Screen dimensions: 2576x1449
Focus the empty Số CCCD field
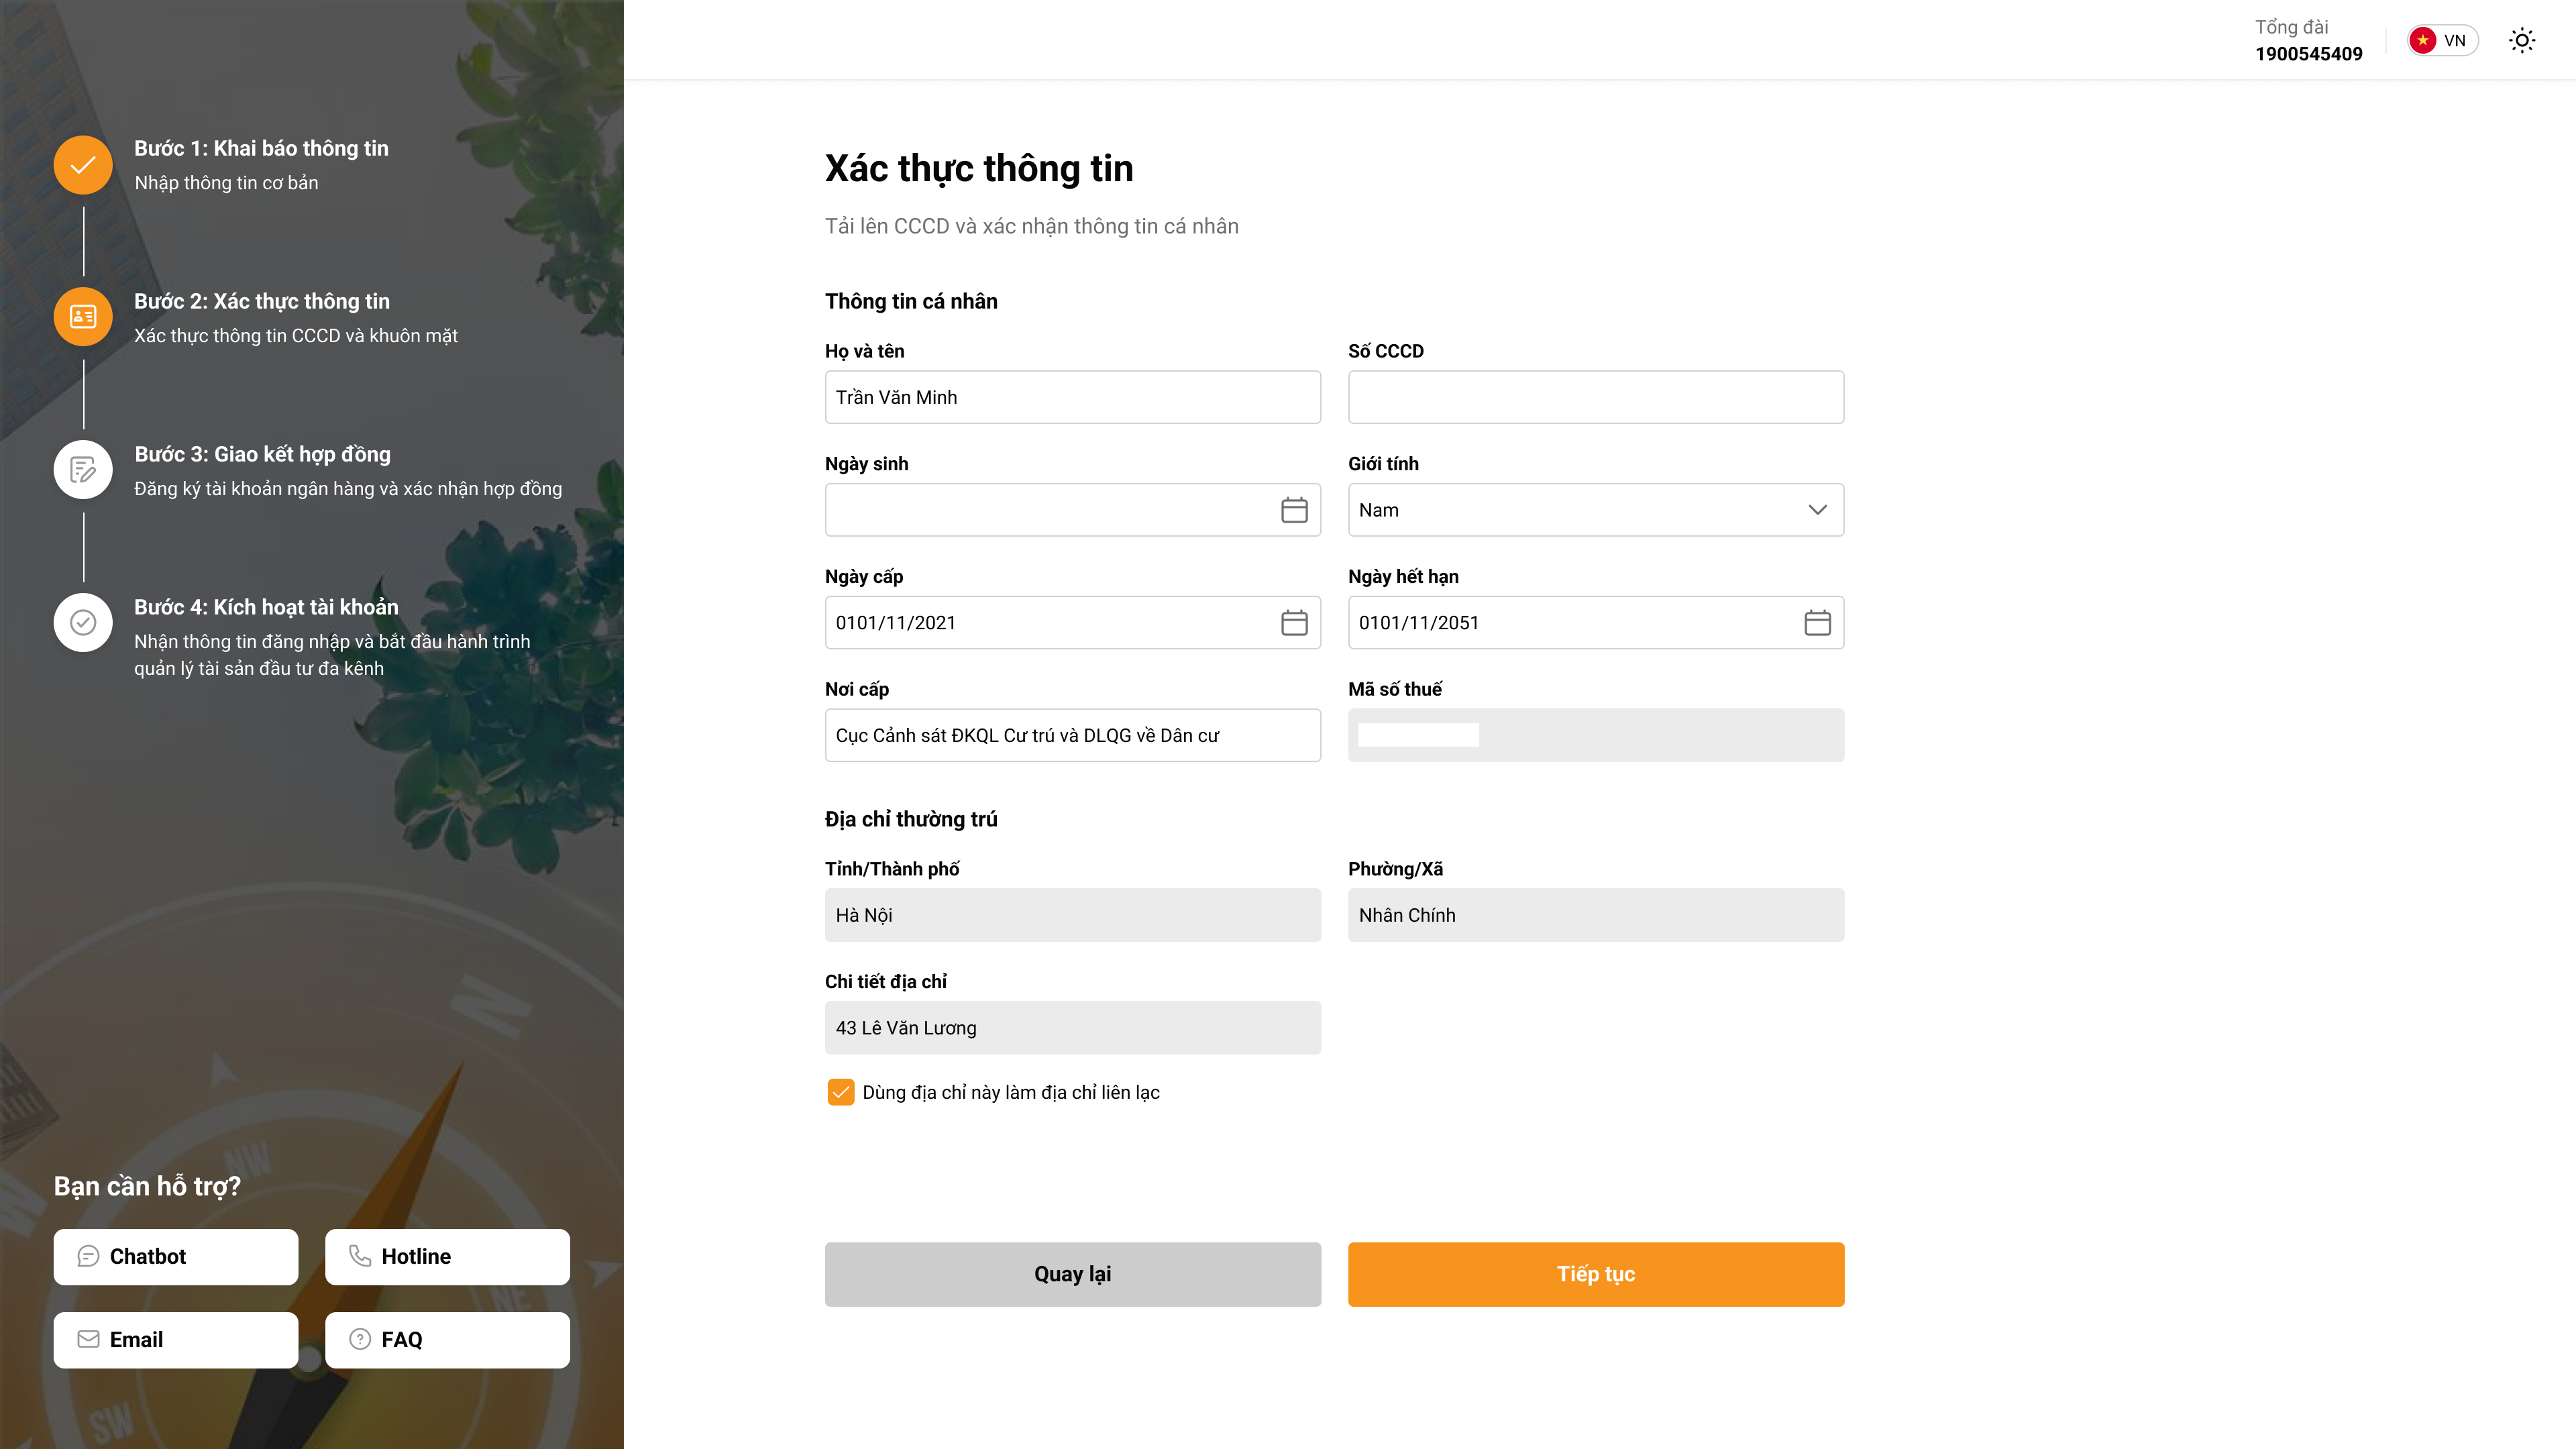pos(1596,397)
